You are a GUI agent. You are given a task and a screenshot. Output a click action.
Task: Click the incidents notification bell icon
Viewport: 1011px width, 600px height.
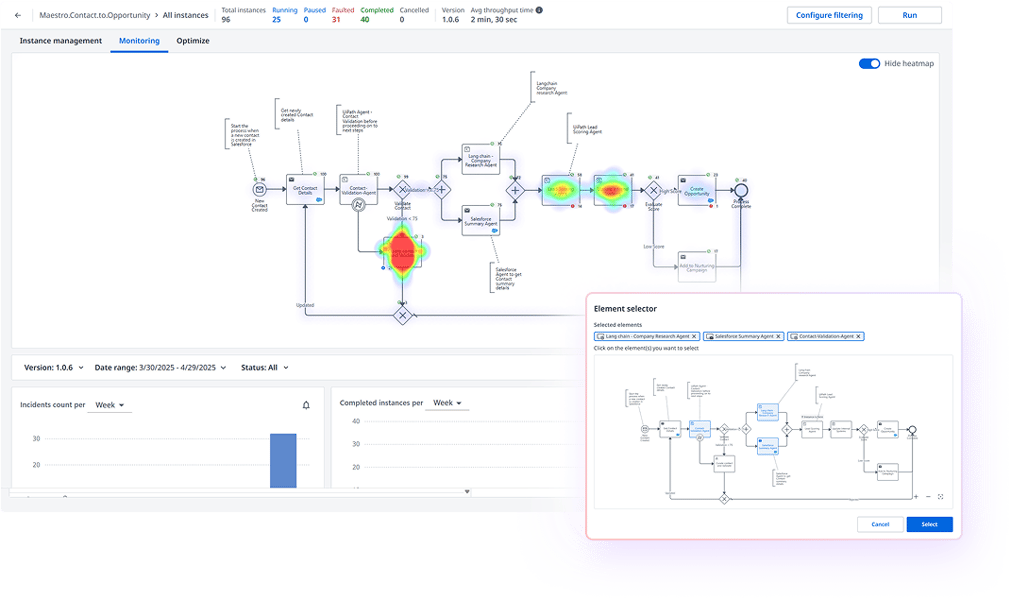tap(306, 405)
